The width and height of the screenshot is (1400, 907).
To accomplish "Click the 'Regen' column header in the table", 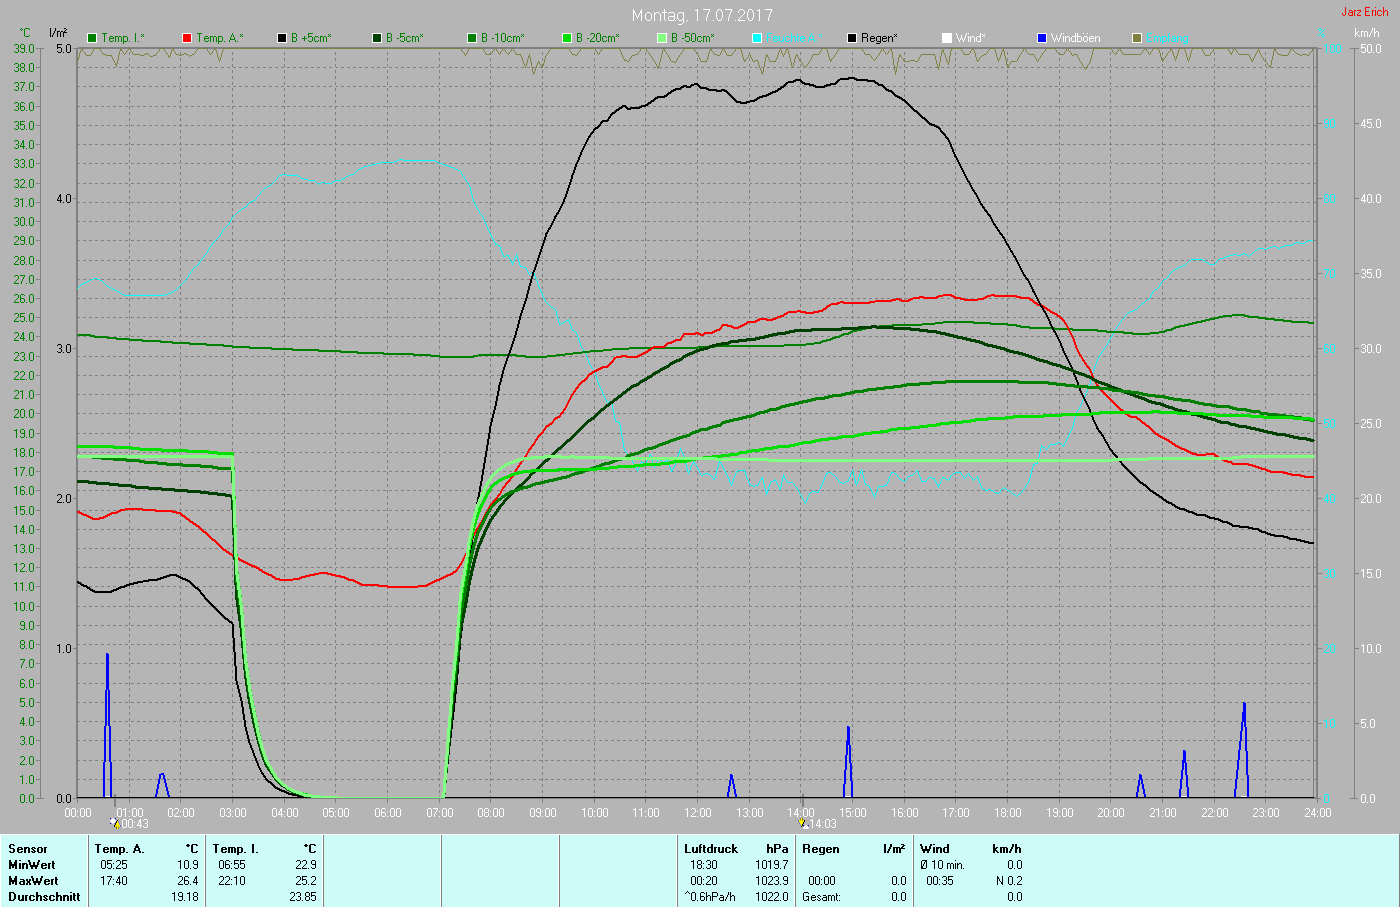I will tap(821, 849).
